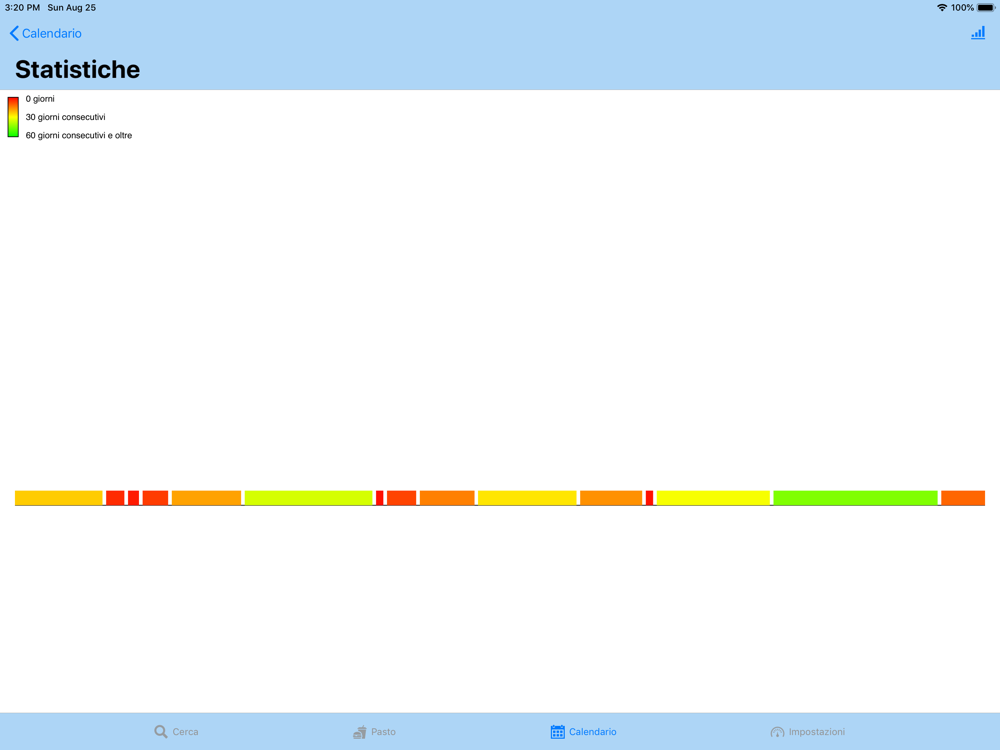1000x750 pixels.
Task: Click the clock showing 3:20 PM
Action: coord(22,8)
